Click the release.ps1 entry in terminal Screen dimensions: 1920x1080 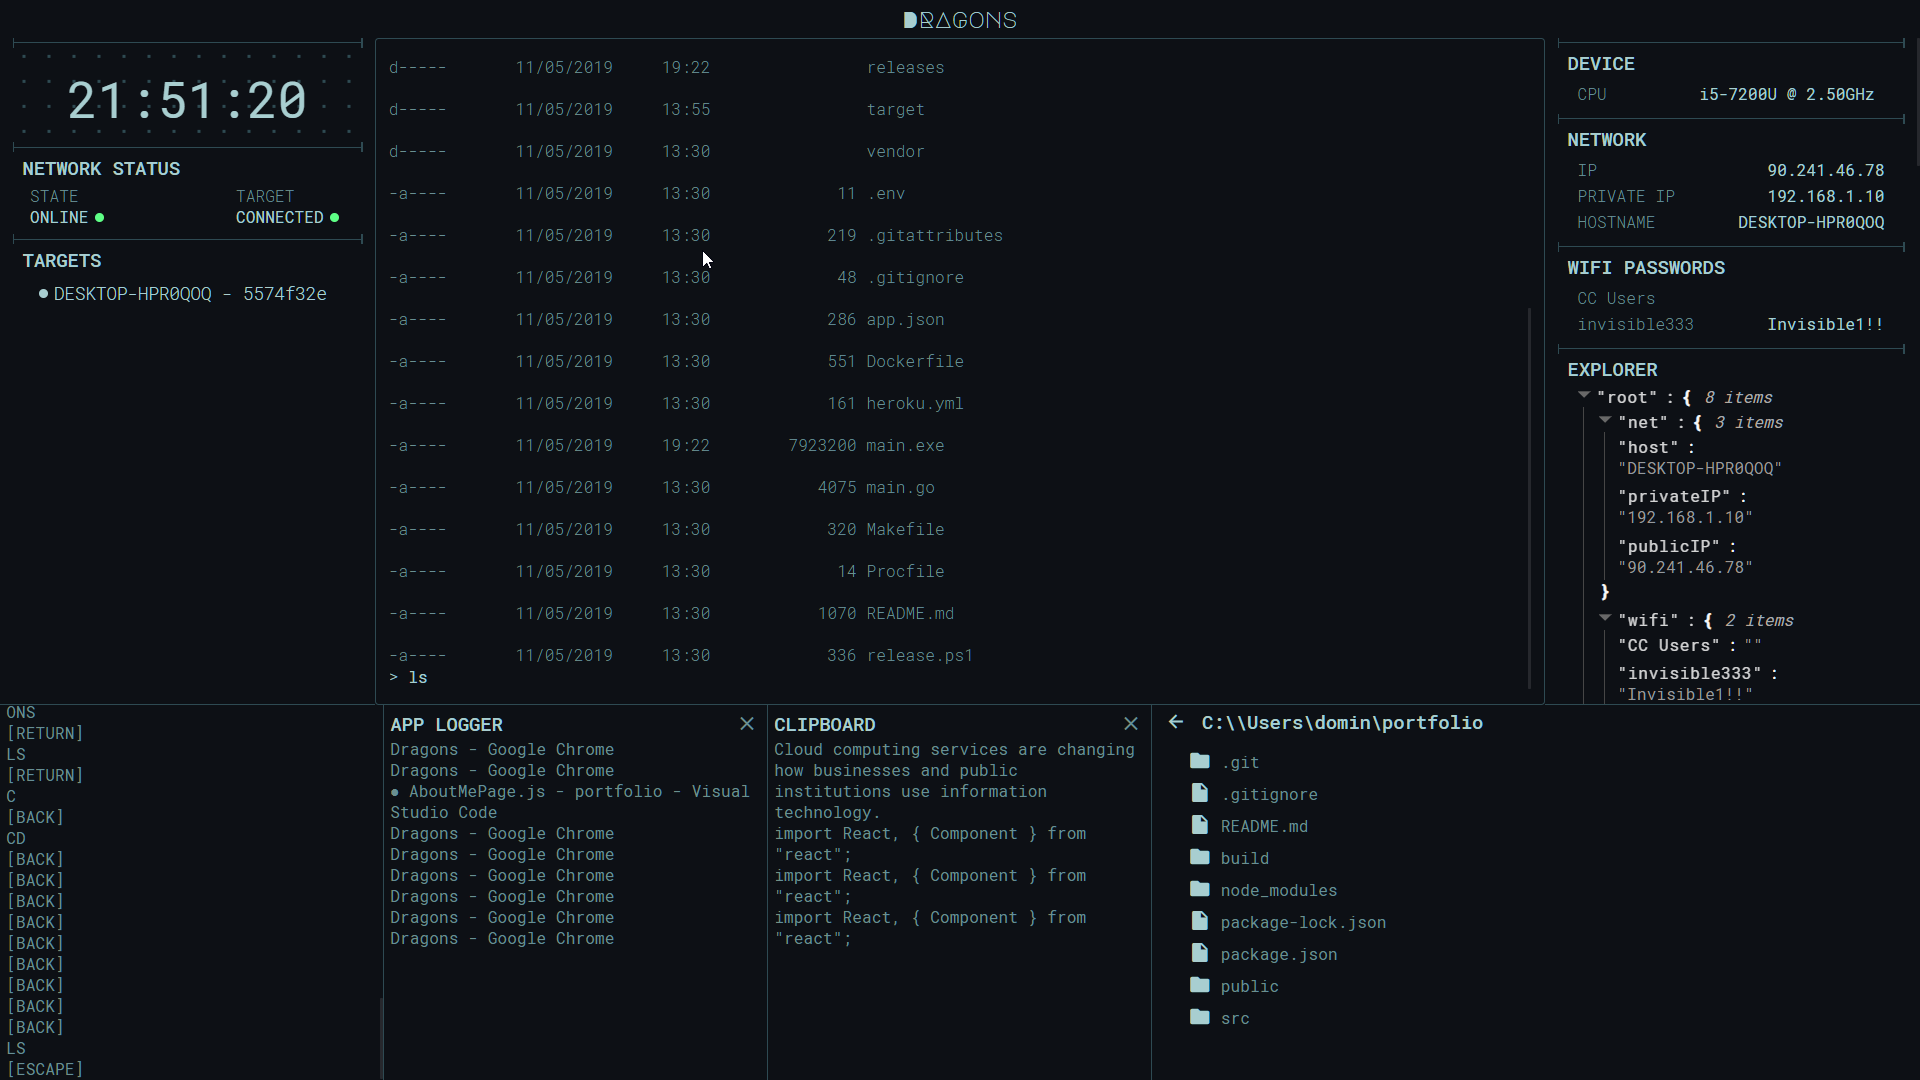coord(920,656)
